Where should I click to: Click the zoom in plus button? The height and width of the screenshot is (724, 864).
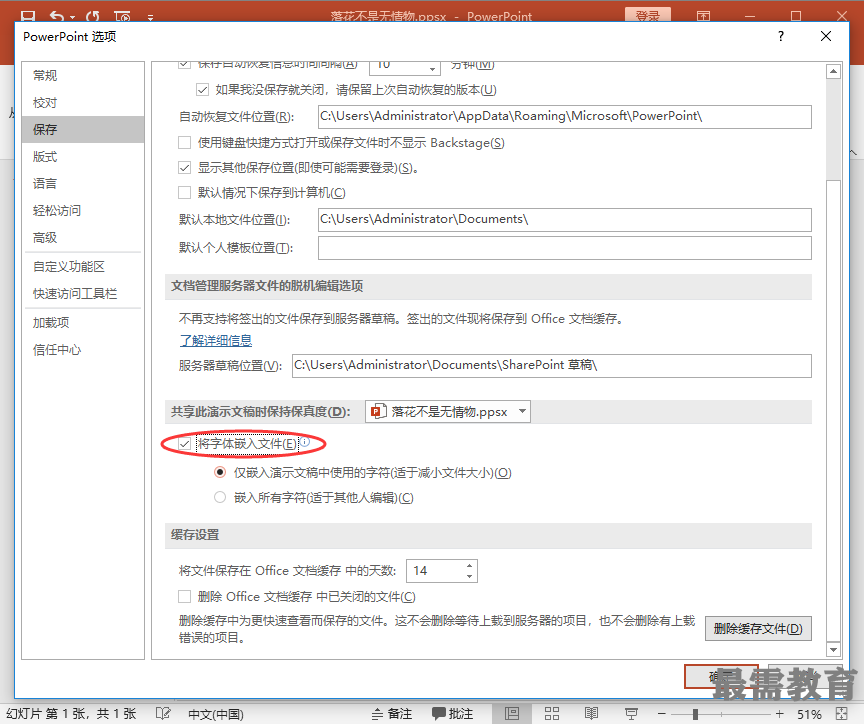(779, 714)
